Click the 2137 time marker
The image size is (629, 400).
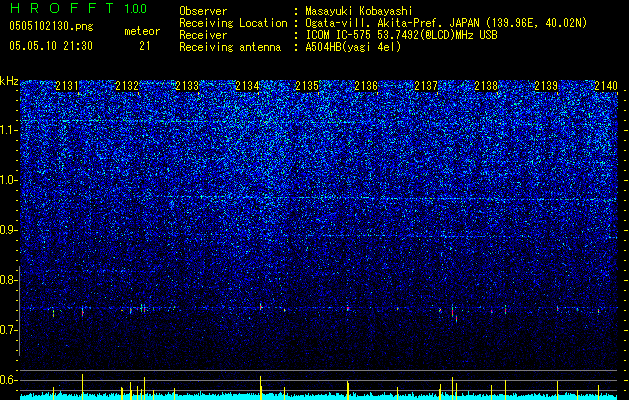(426, 86)
